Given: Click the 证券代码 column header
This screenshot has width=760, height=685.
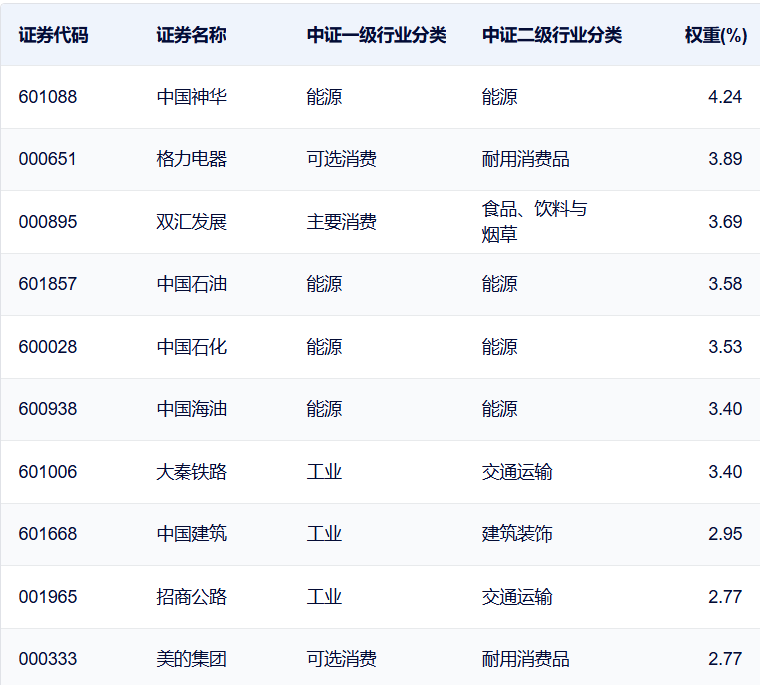Looking at the screenshot, I should tap(53, 35).
